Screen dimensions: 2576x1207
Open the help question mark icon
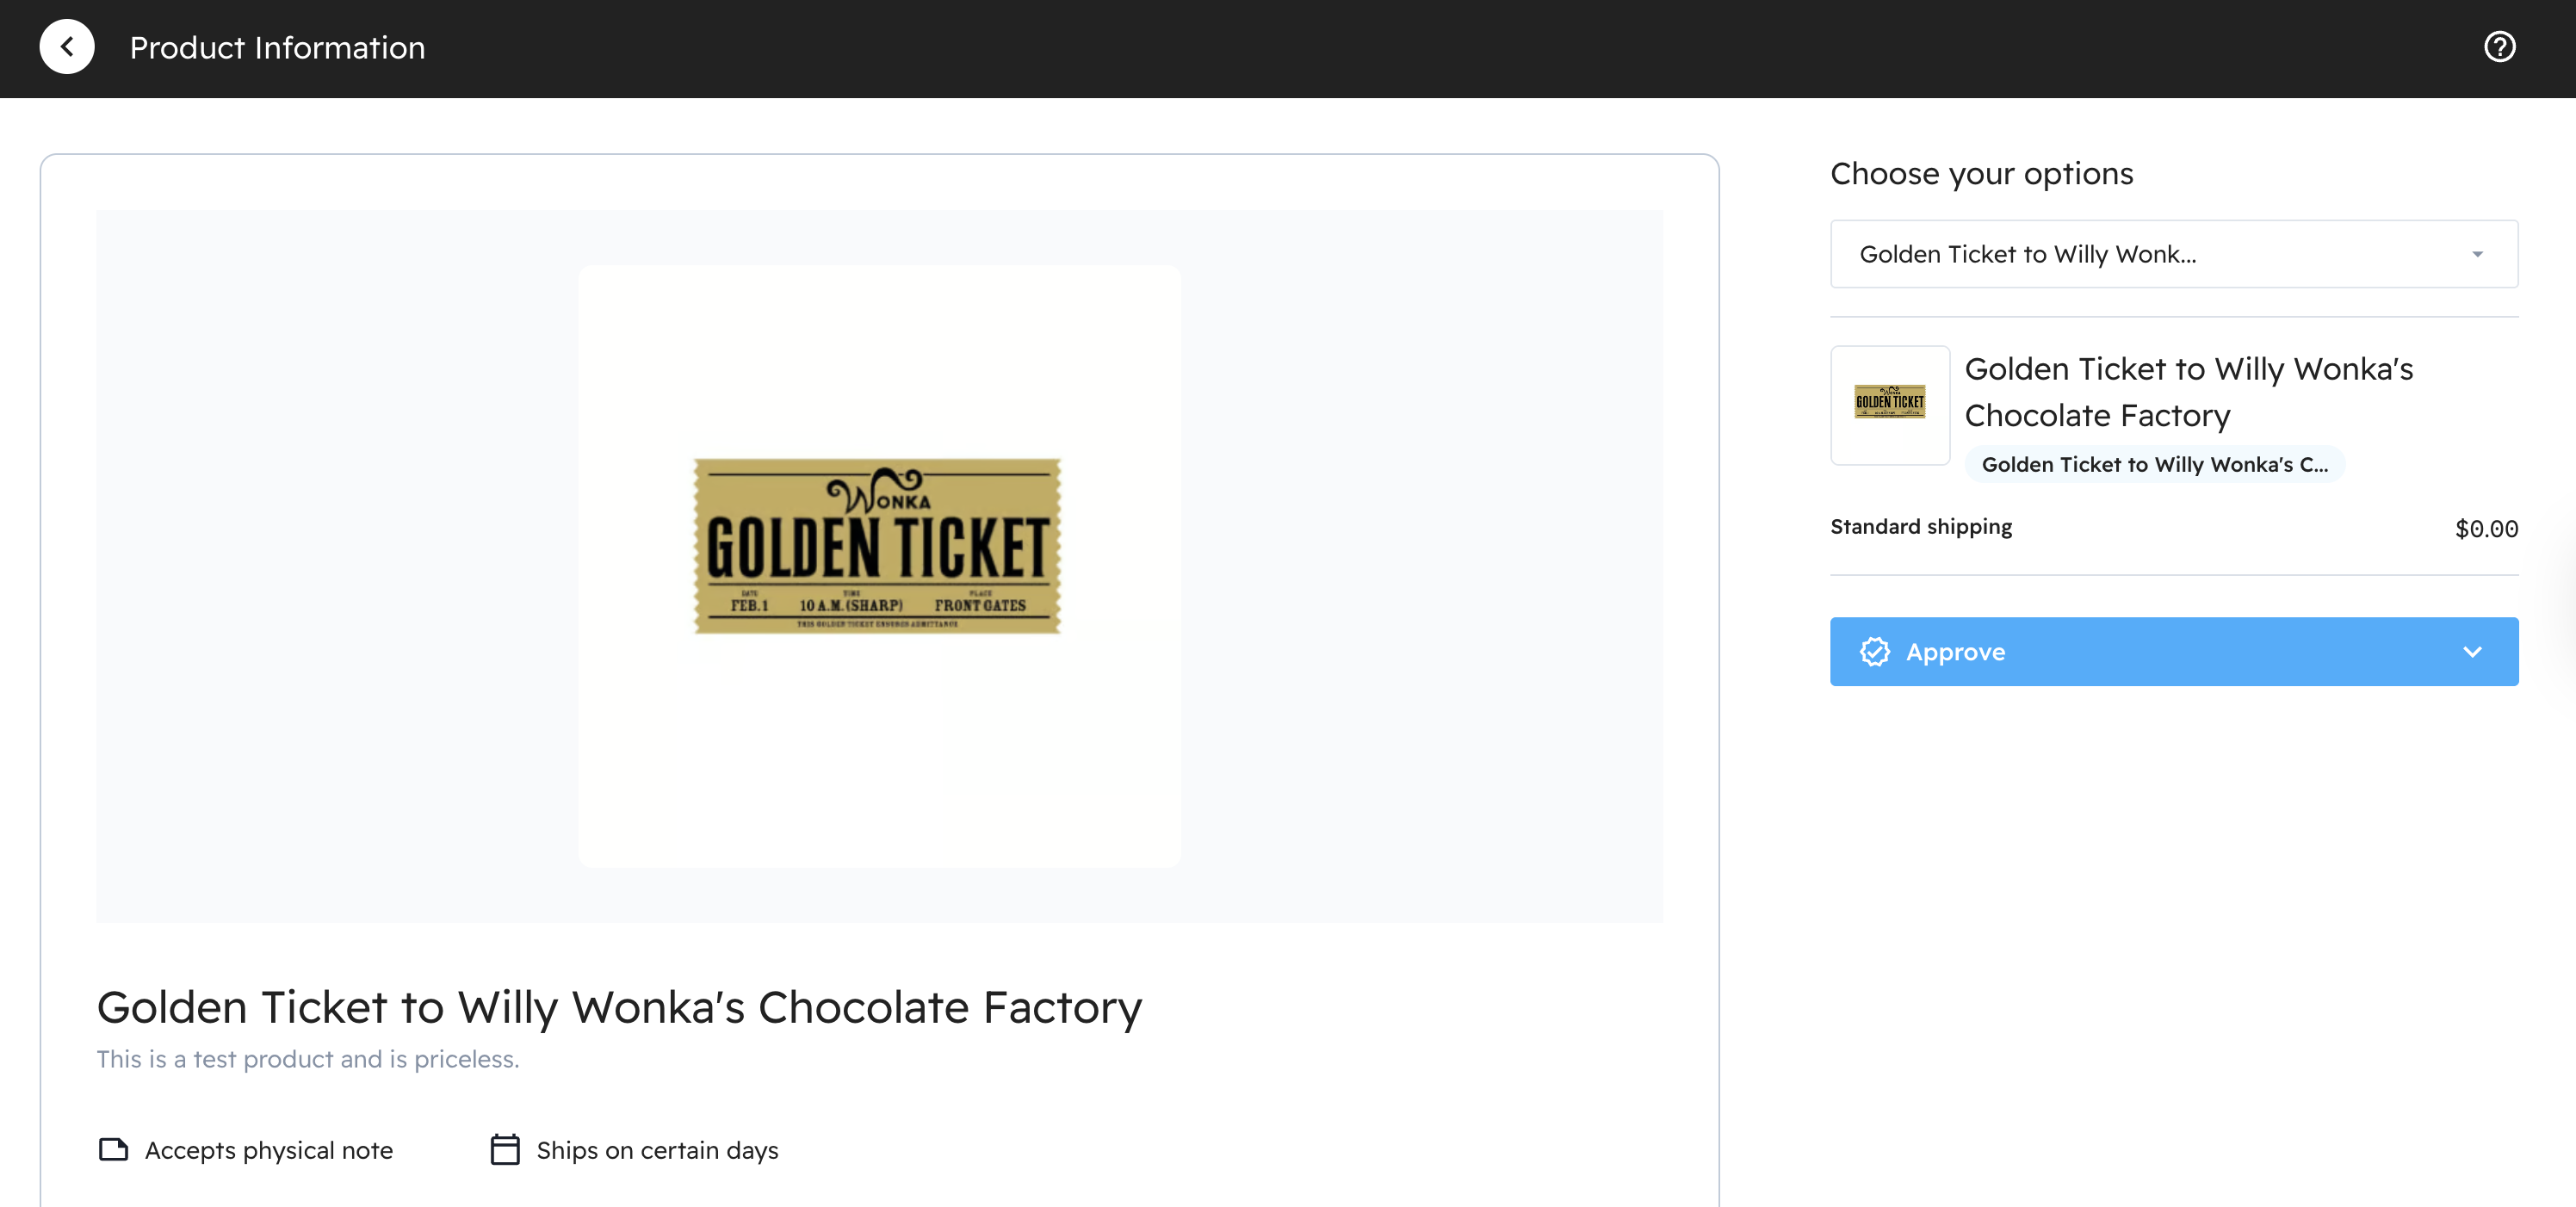(x=2499, y=47)
